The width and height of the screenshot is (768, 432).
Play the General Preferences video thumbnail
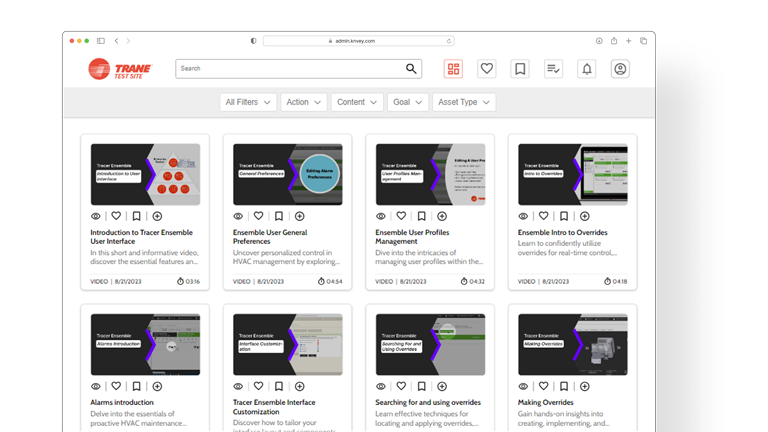click(288, 174)
